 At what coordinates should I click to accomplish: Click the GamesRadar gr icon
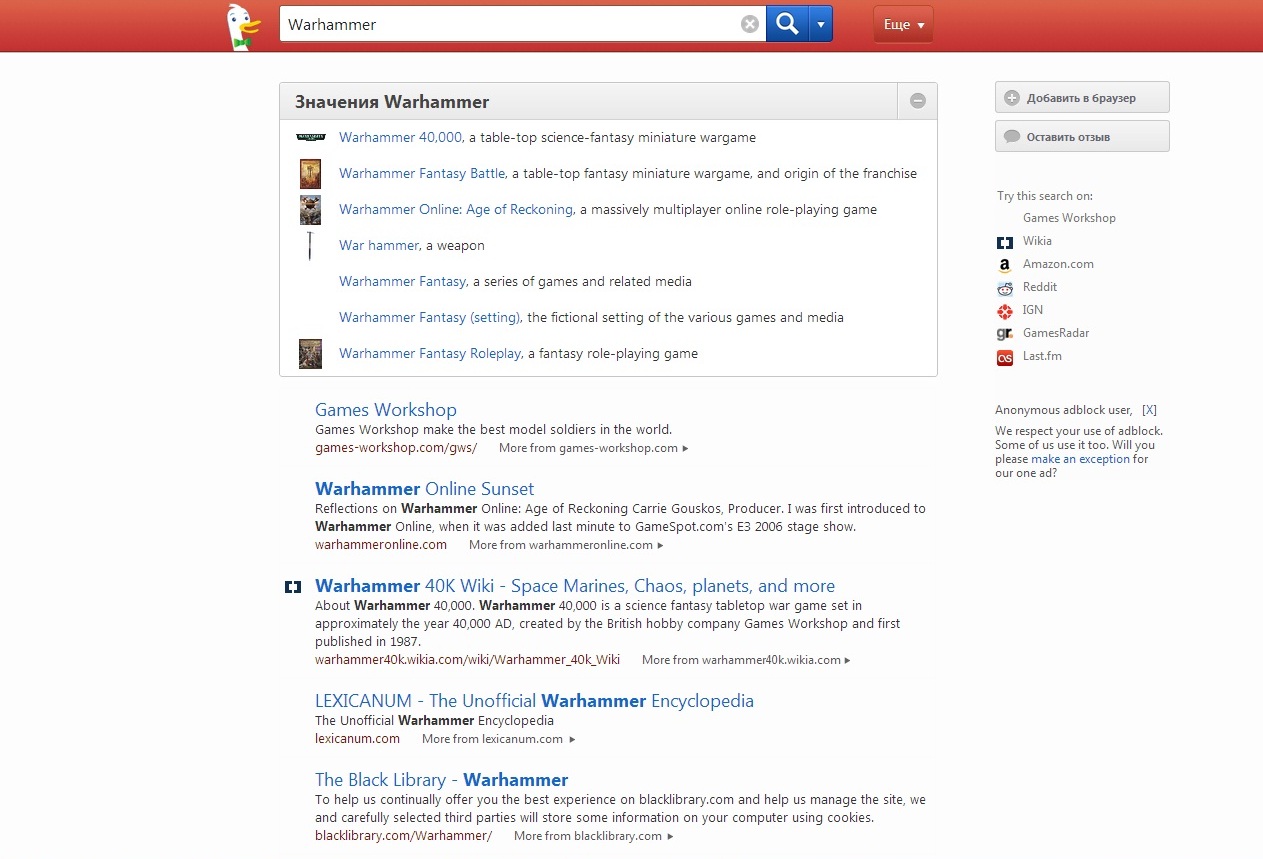click(x=1005, y=334)
